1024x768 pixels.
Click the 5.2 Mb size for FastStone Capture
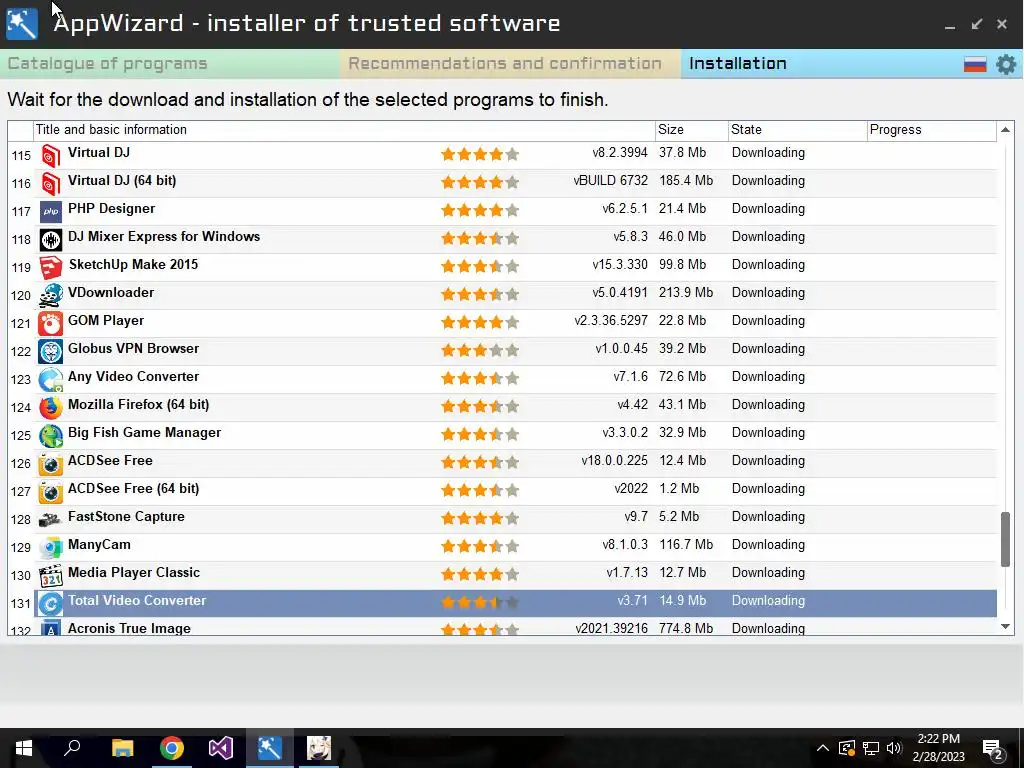[x=679, y=517]
